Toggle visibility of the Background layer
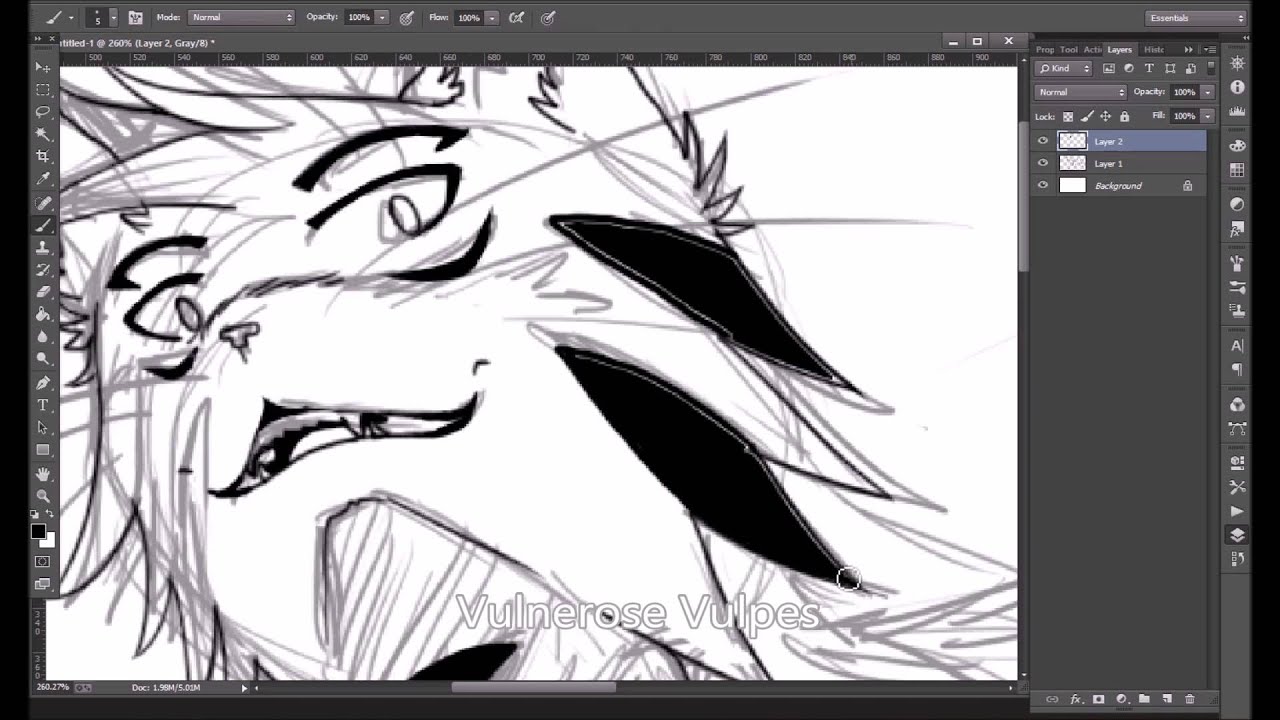Screen dimensions: 1280x720 (1043, 185)
